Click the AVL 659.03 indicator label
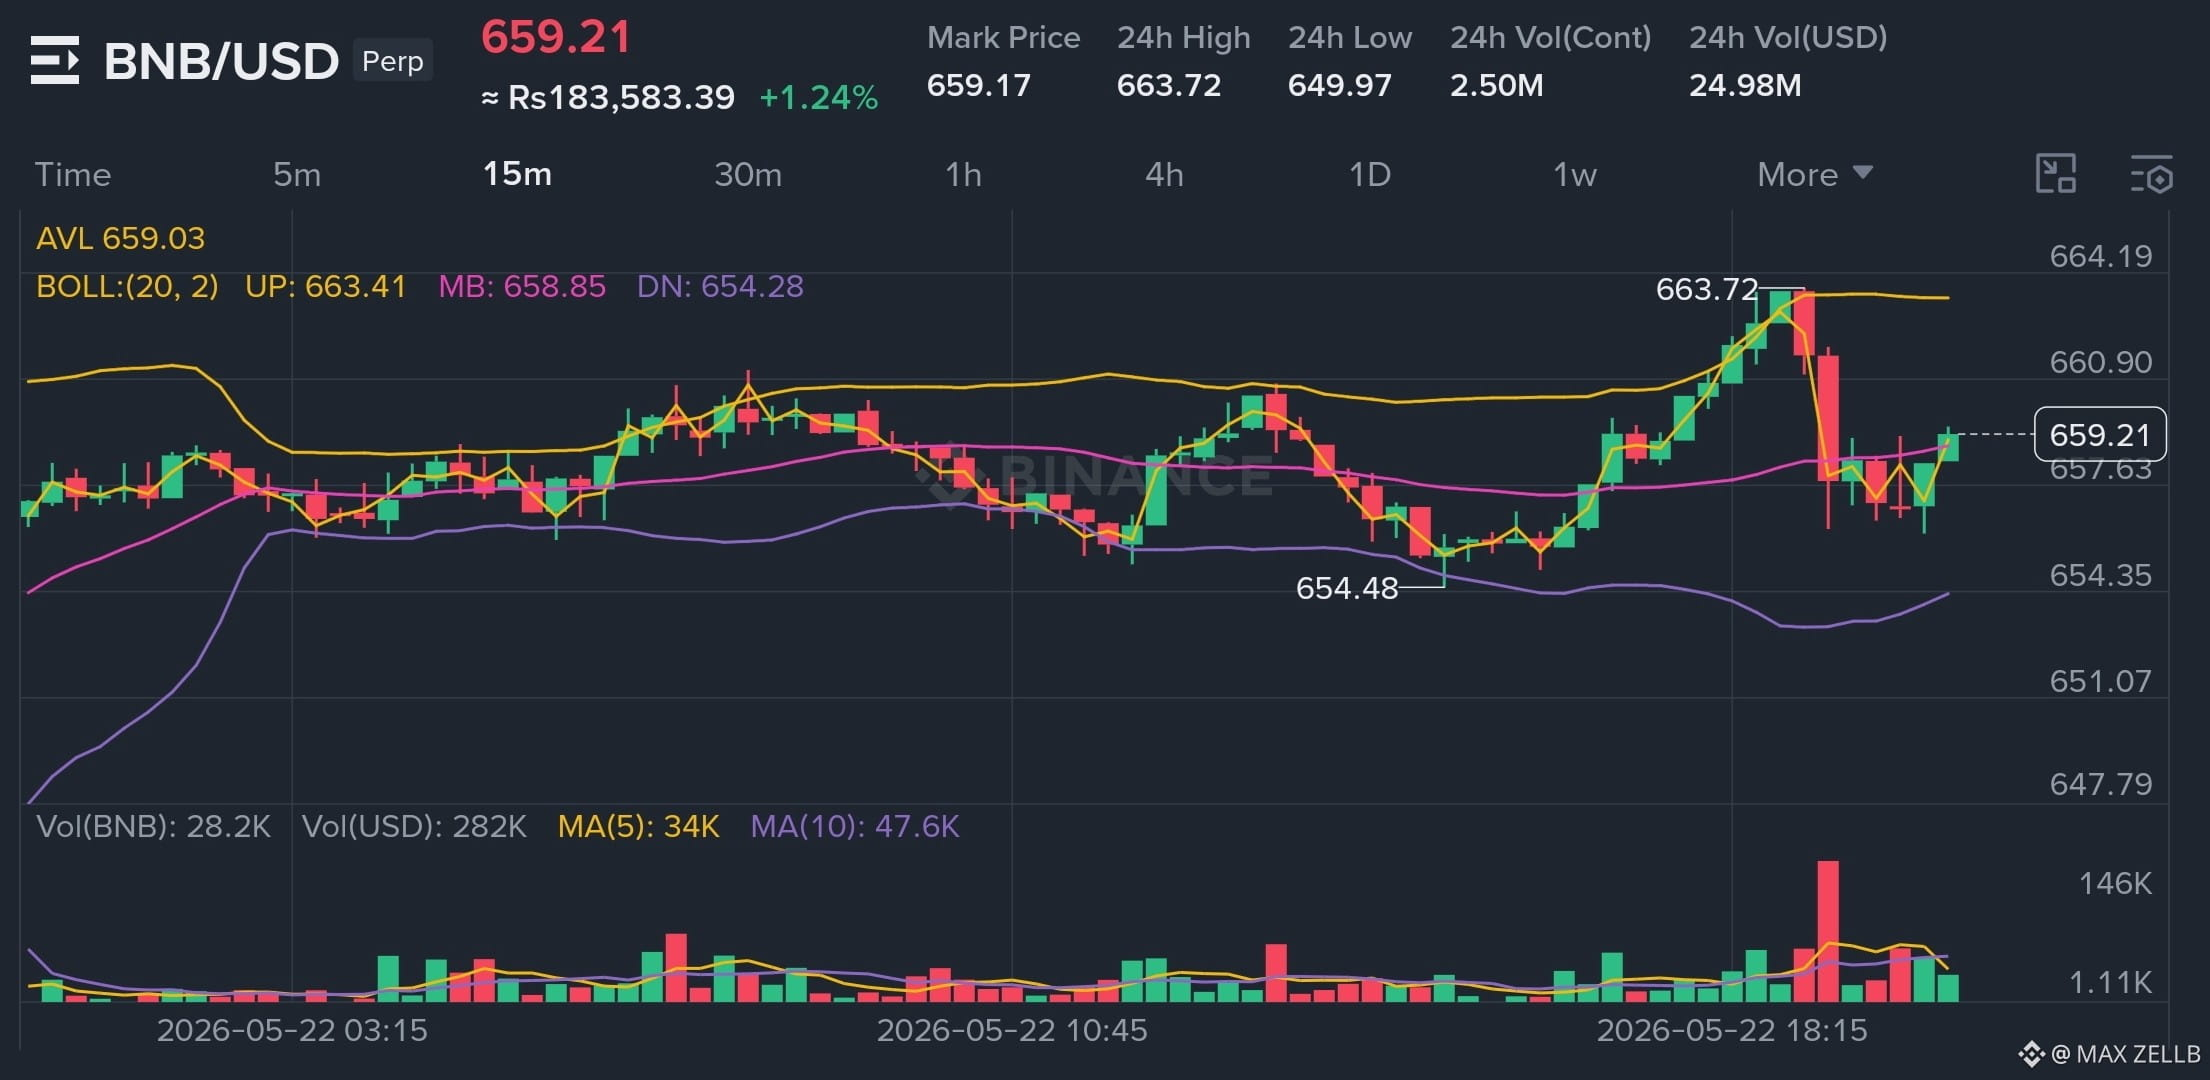Viewport: 2210px width, 1080px height. tap(120, 238)
